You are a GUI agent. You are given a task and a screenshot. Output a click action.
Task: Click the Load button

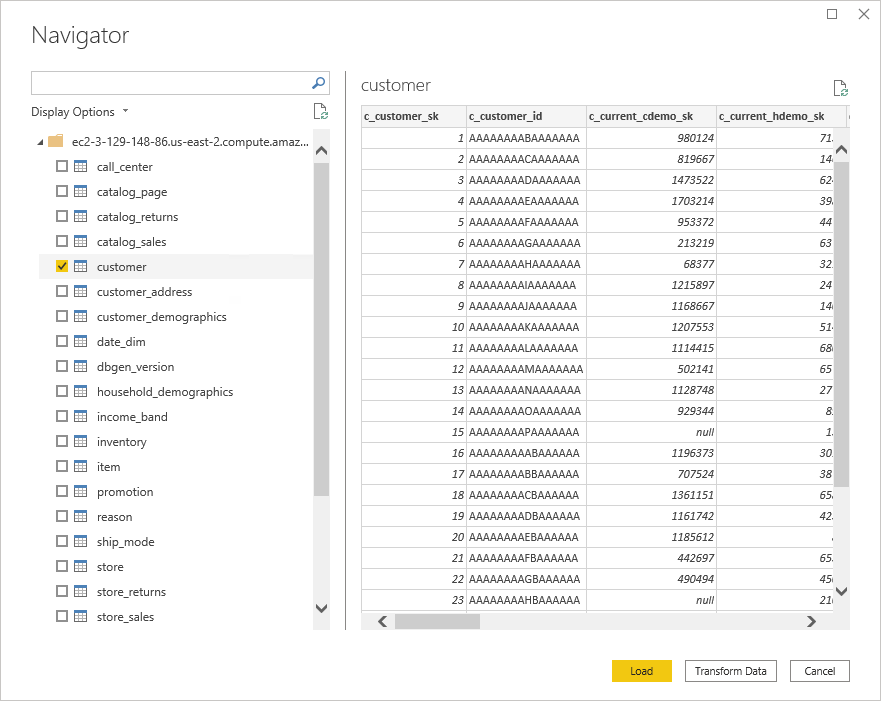[x=641, y=671]
